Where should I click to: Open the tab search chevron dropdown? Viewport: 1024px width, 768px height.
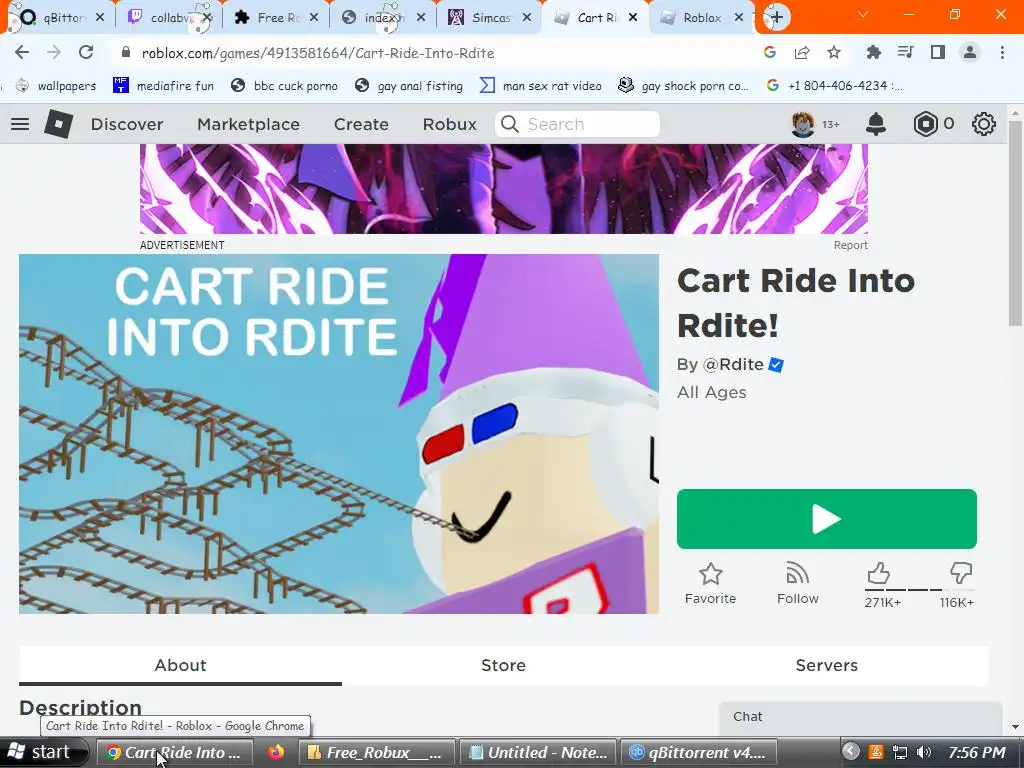[x=863, y=14]
